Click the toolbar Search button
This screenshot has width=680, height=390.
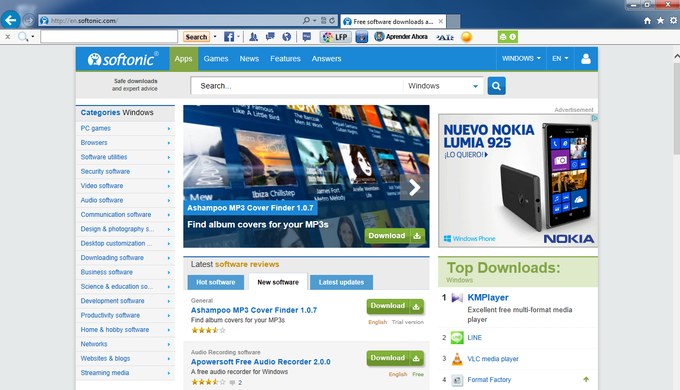pos(196,37)
